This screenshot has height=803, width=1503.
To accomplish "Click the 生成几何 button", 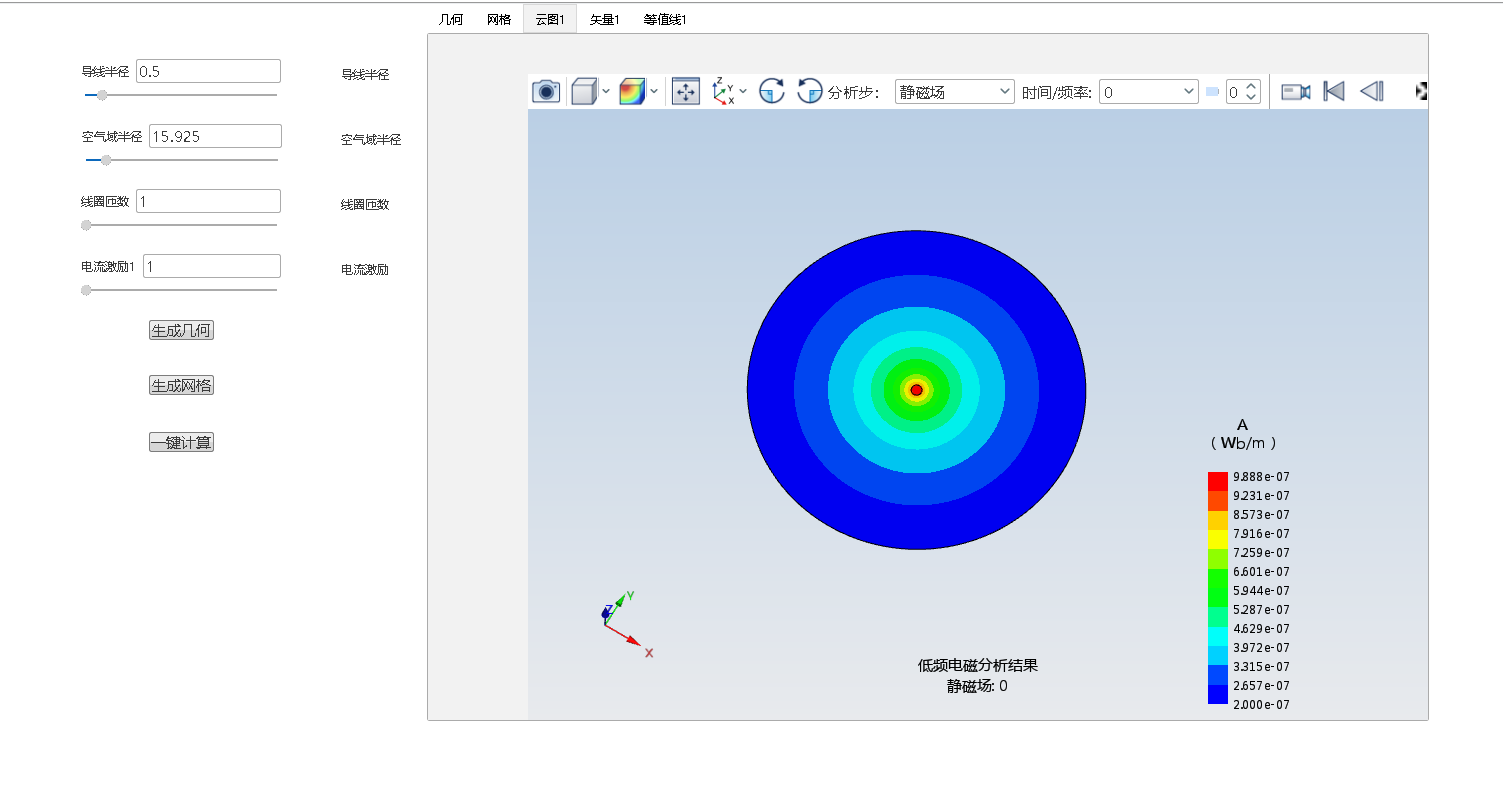I will (x=181, y=330).
